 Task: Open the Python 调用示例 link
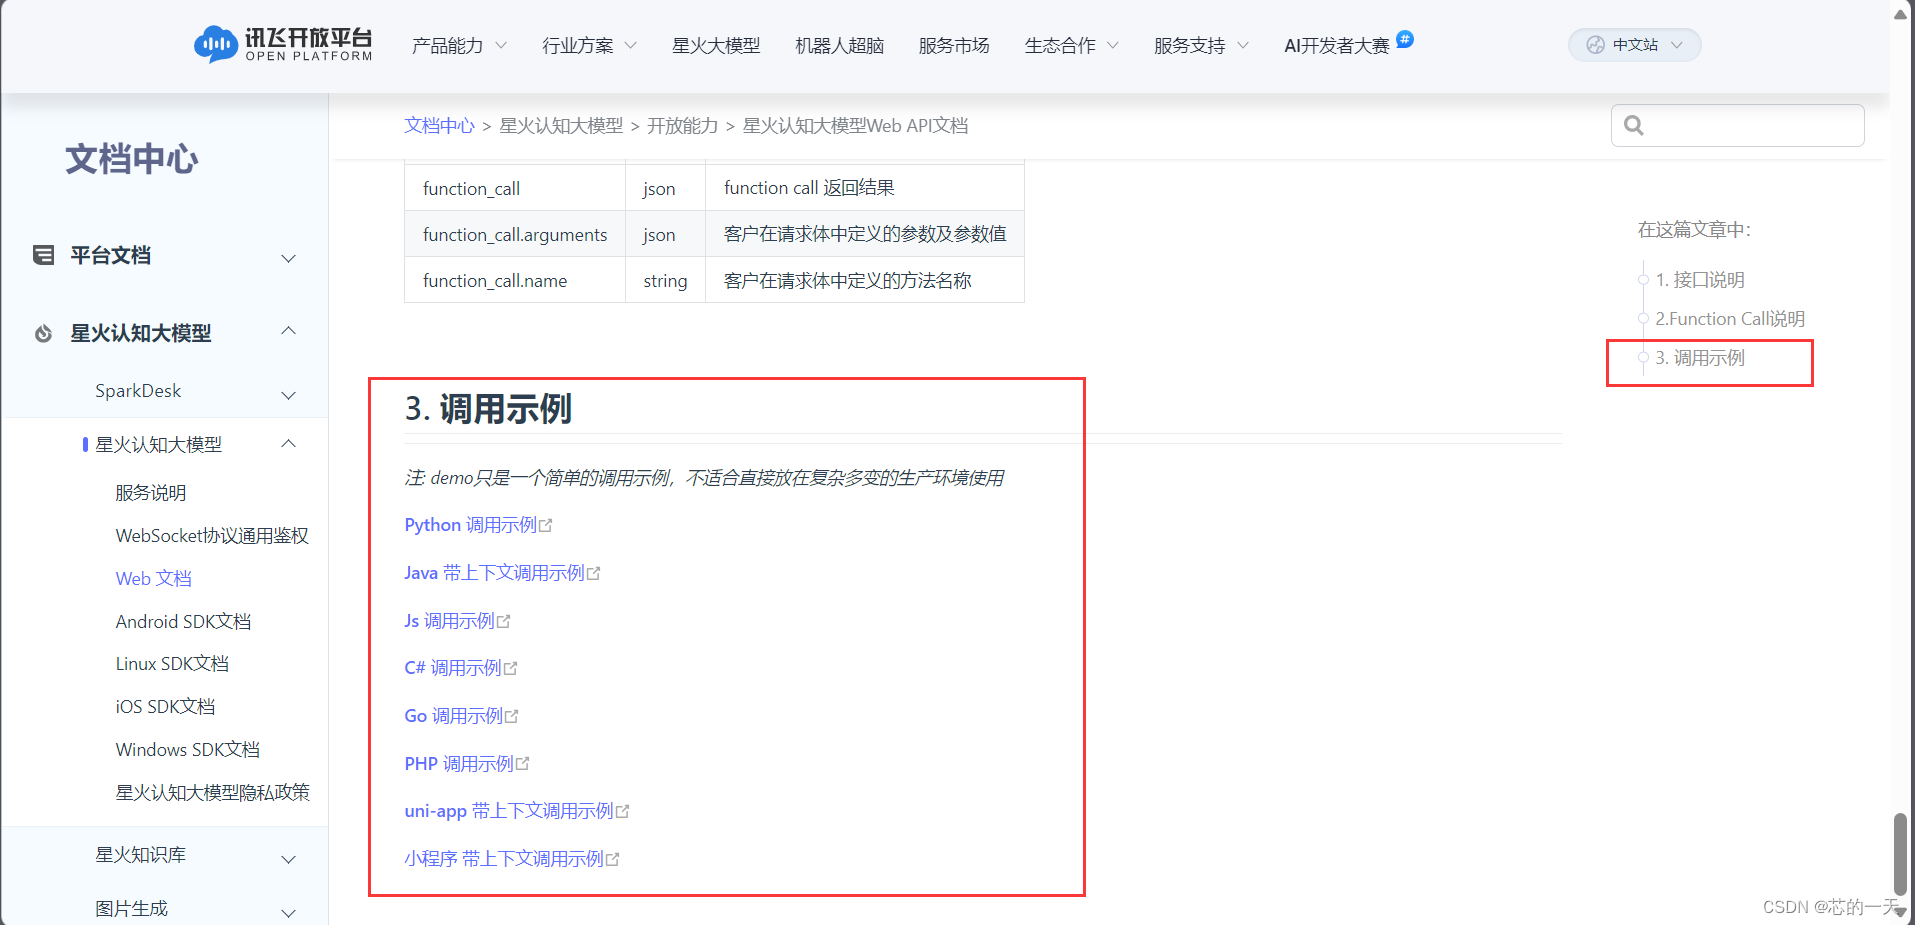coord(470,525)
